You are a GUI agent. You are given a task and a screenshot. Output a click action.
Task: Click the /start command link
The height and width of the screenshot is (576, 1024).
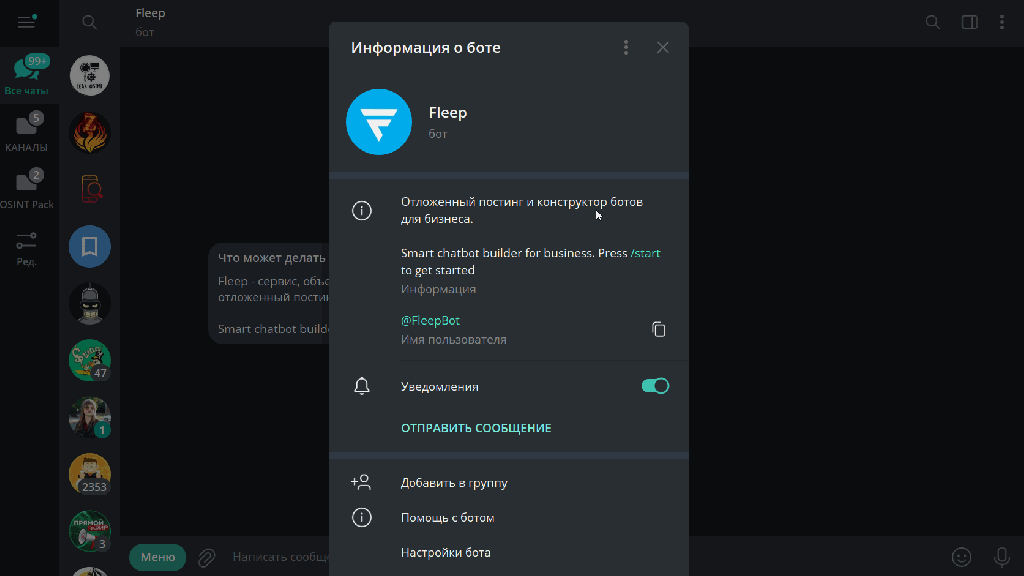click(x=645, y=254)
